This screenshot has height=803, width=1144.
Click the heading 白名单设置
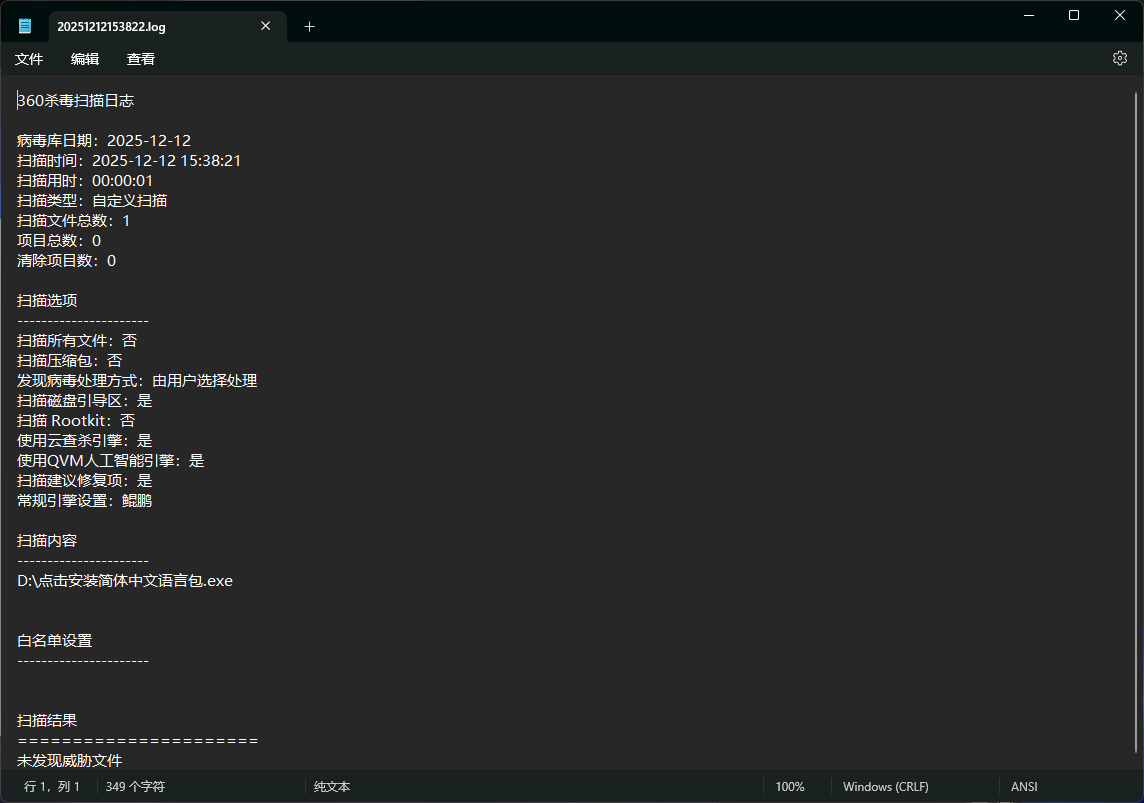pos(55,640)
